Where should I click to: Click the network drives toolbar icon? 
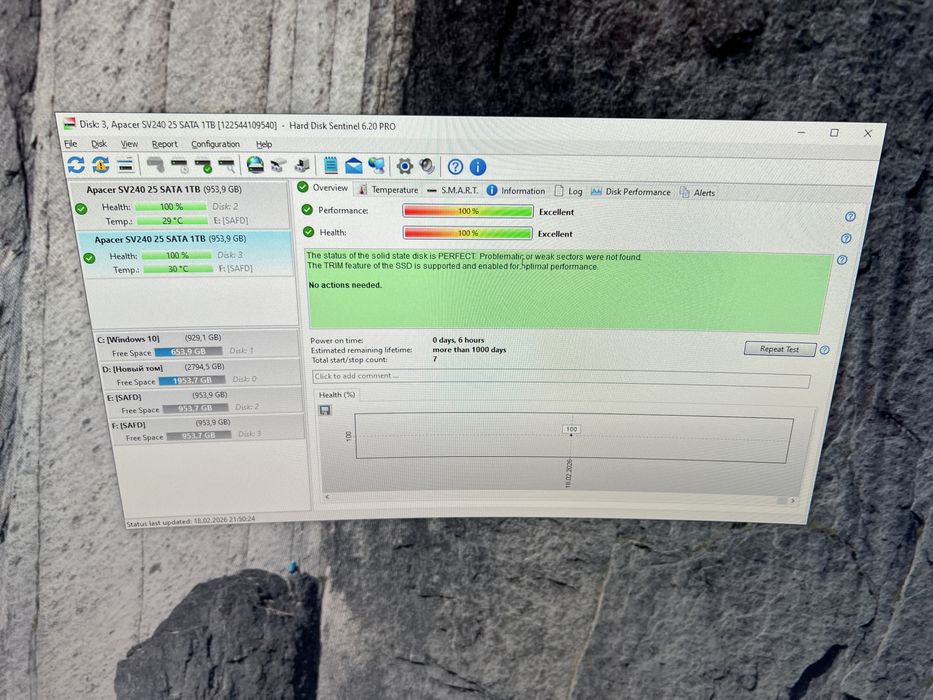coord(278,165)
